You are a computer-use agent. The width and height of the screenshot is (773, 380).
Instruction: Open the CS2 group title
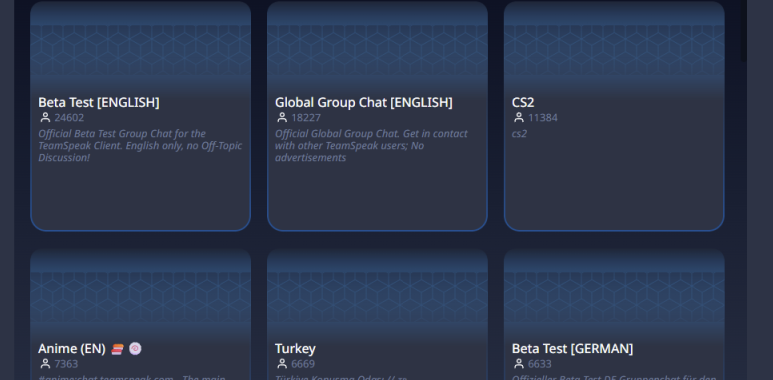(523, 102)
